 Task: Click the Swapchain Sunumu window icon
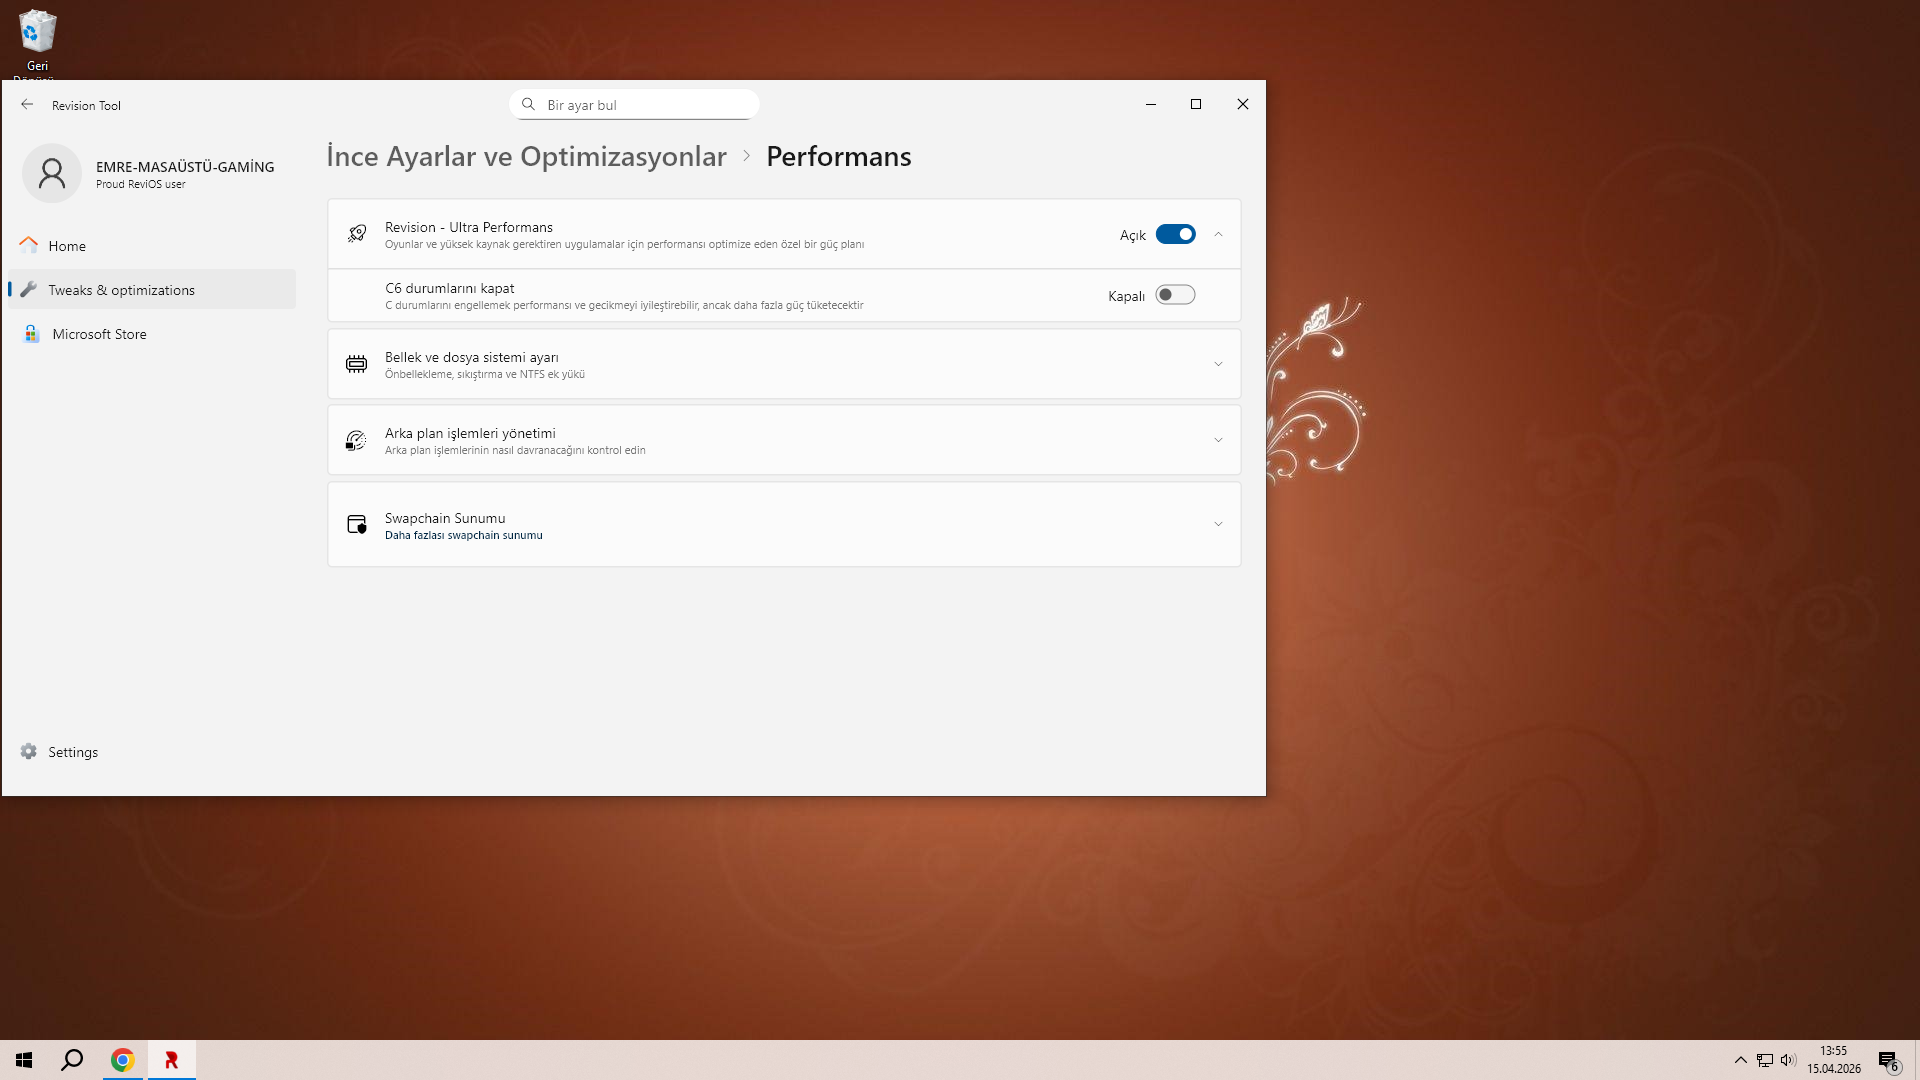tap(356, 524)
